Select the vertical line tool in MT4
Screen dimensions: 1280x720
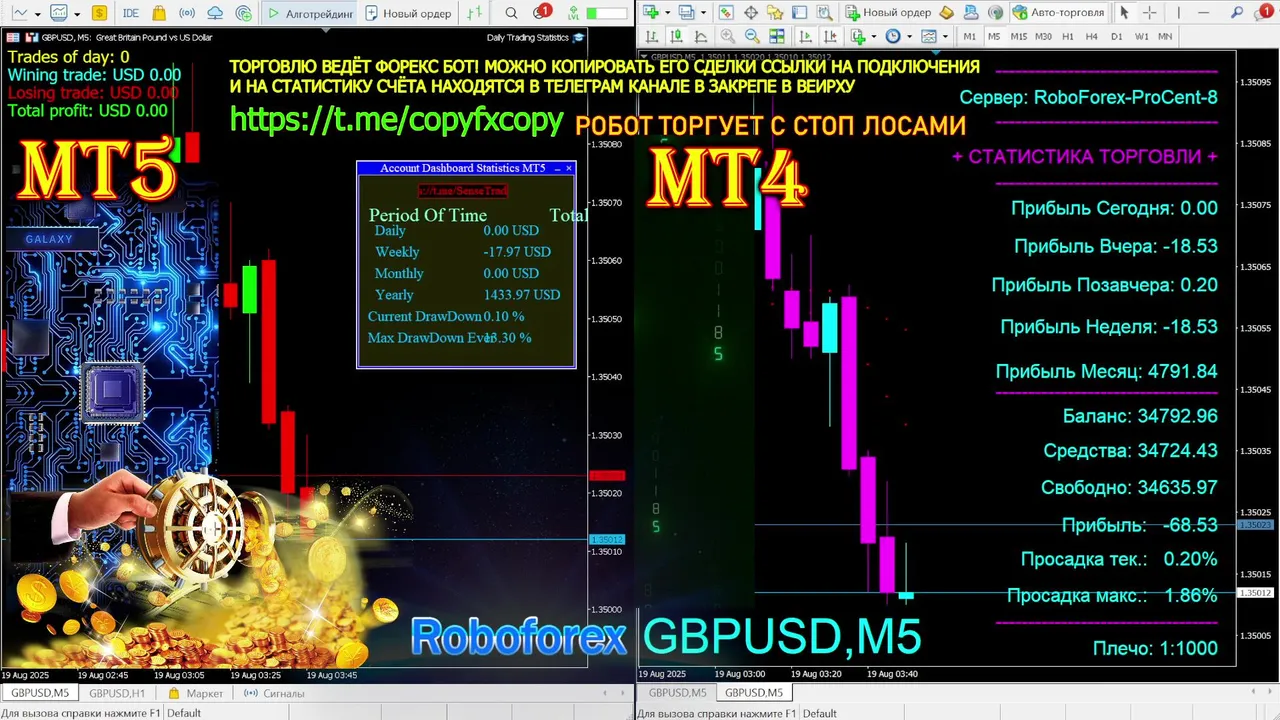1179,13
